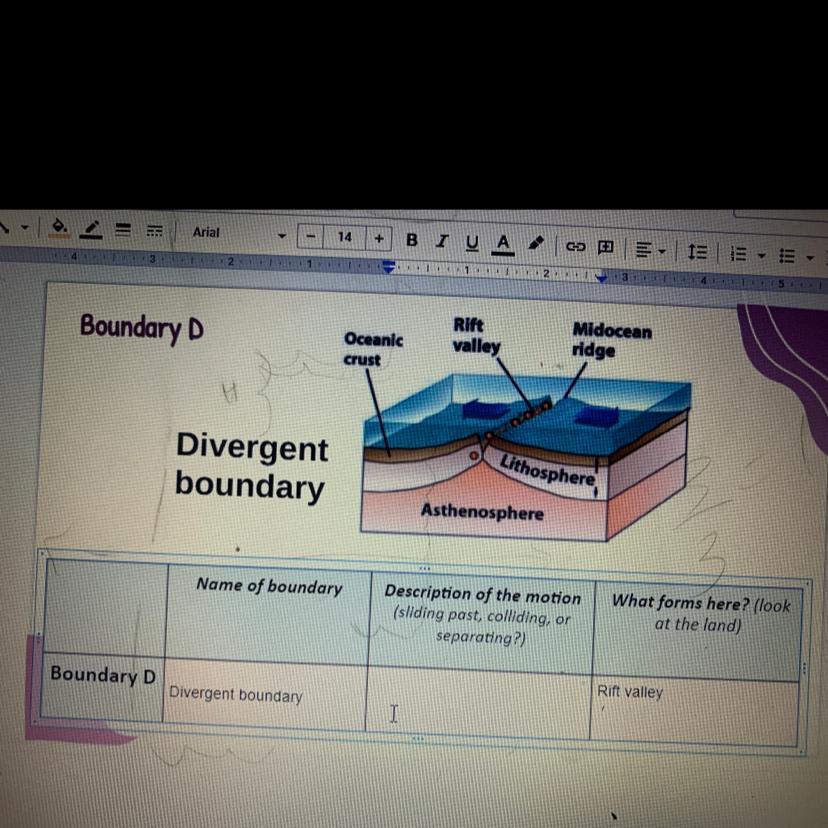Click the Description of the motion header cell

click(x=482, y=622)
